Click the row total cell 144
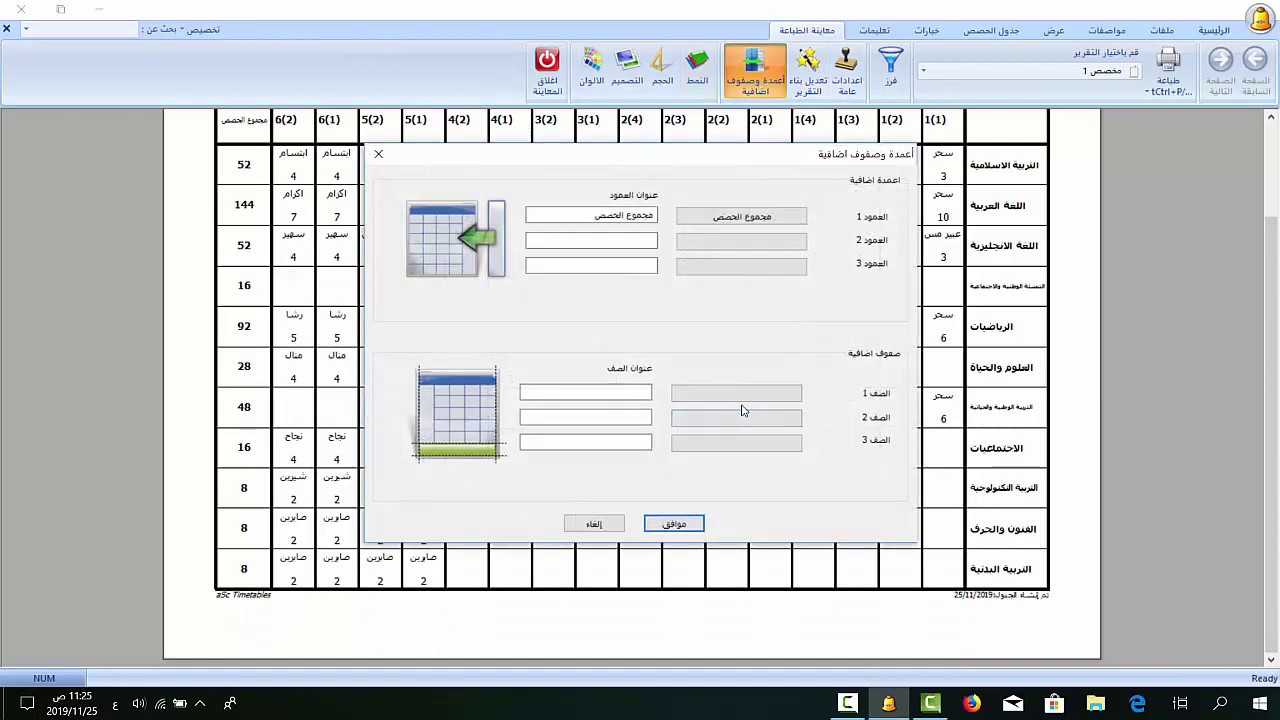The height and width of the screenshot is (720, 1280). [244, 204]
